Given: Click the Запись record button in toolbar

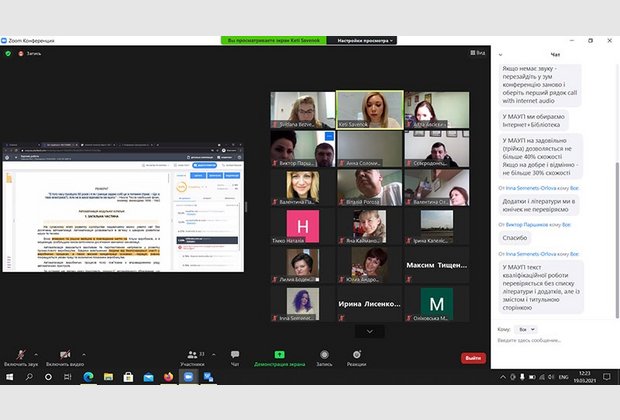Looking at the screenshot, I should coord(324,358).
